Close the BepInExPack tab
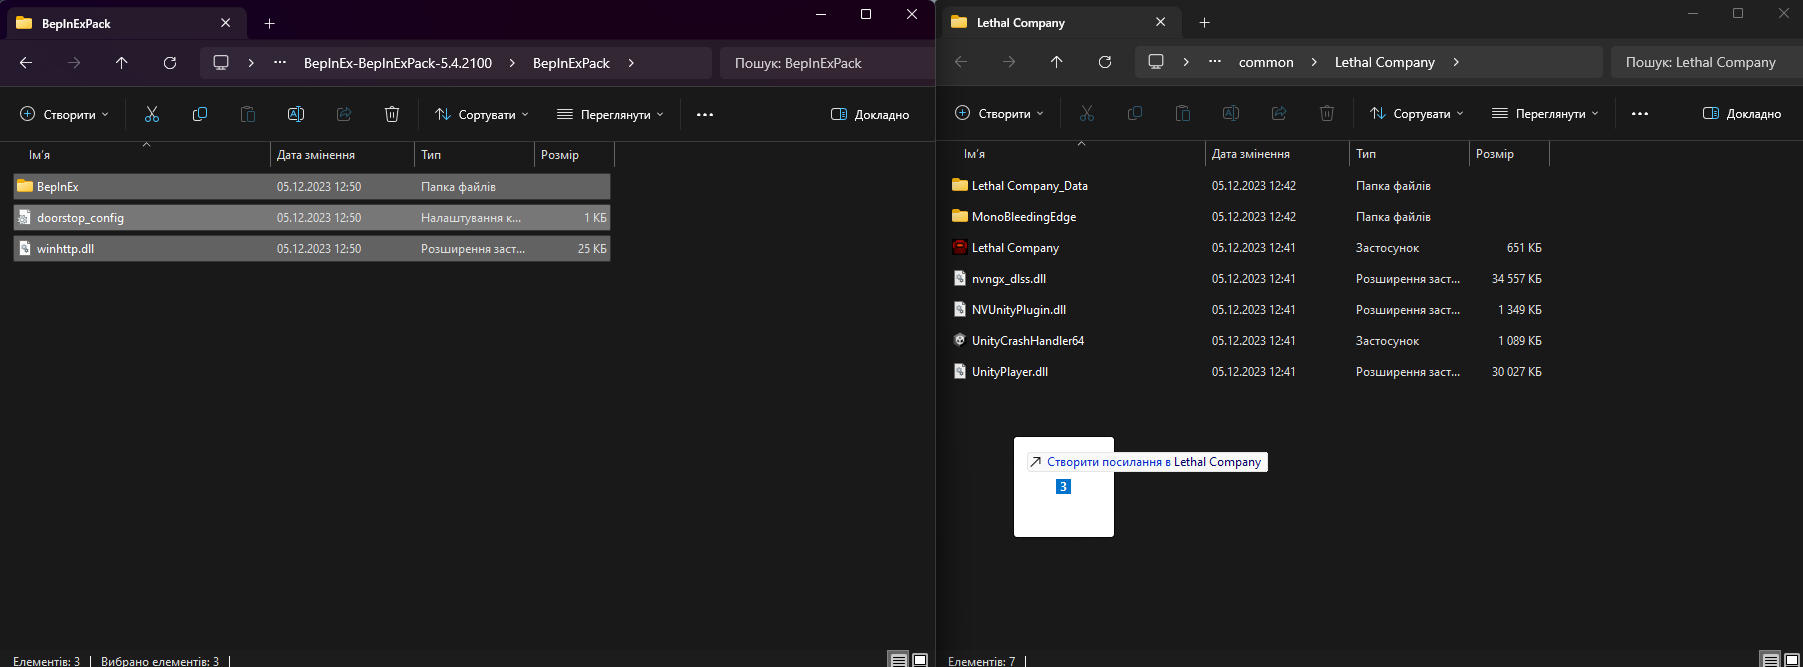Image resolution: width=1803 pixels, height=667 pixels. (225, 23)
